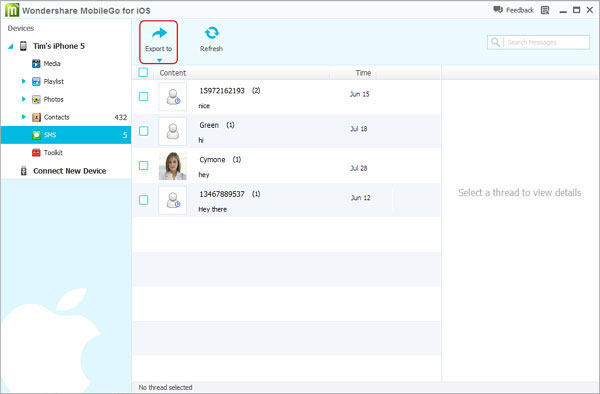Open the Photos section
Image resolution: width=600 pixels, height=394 pixels.
53,99
